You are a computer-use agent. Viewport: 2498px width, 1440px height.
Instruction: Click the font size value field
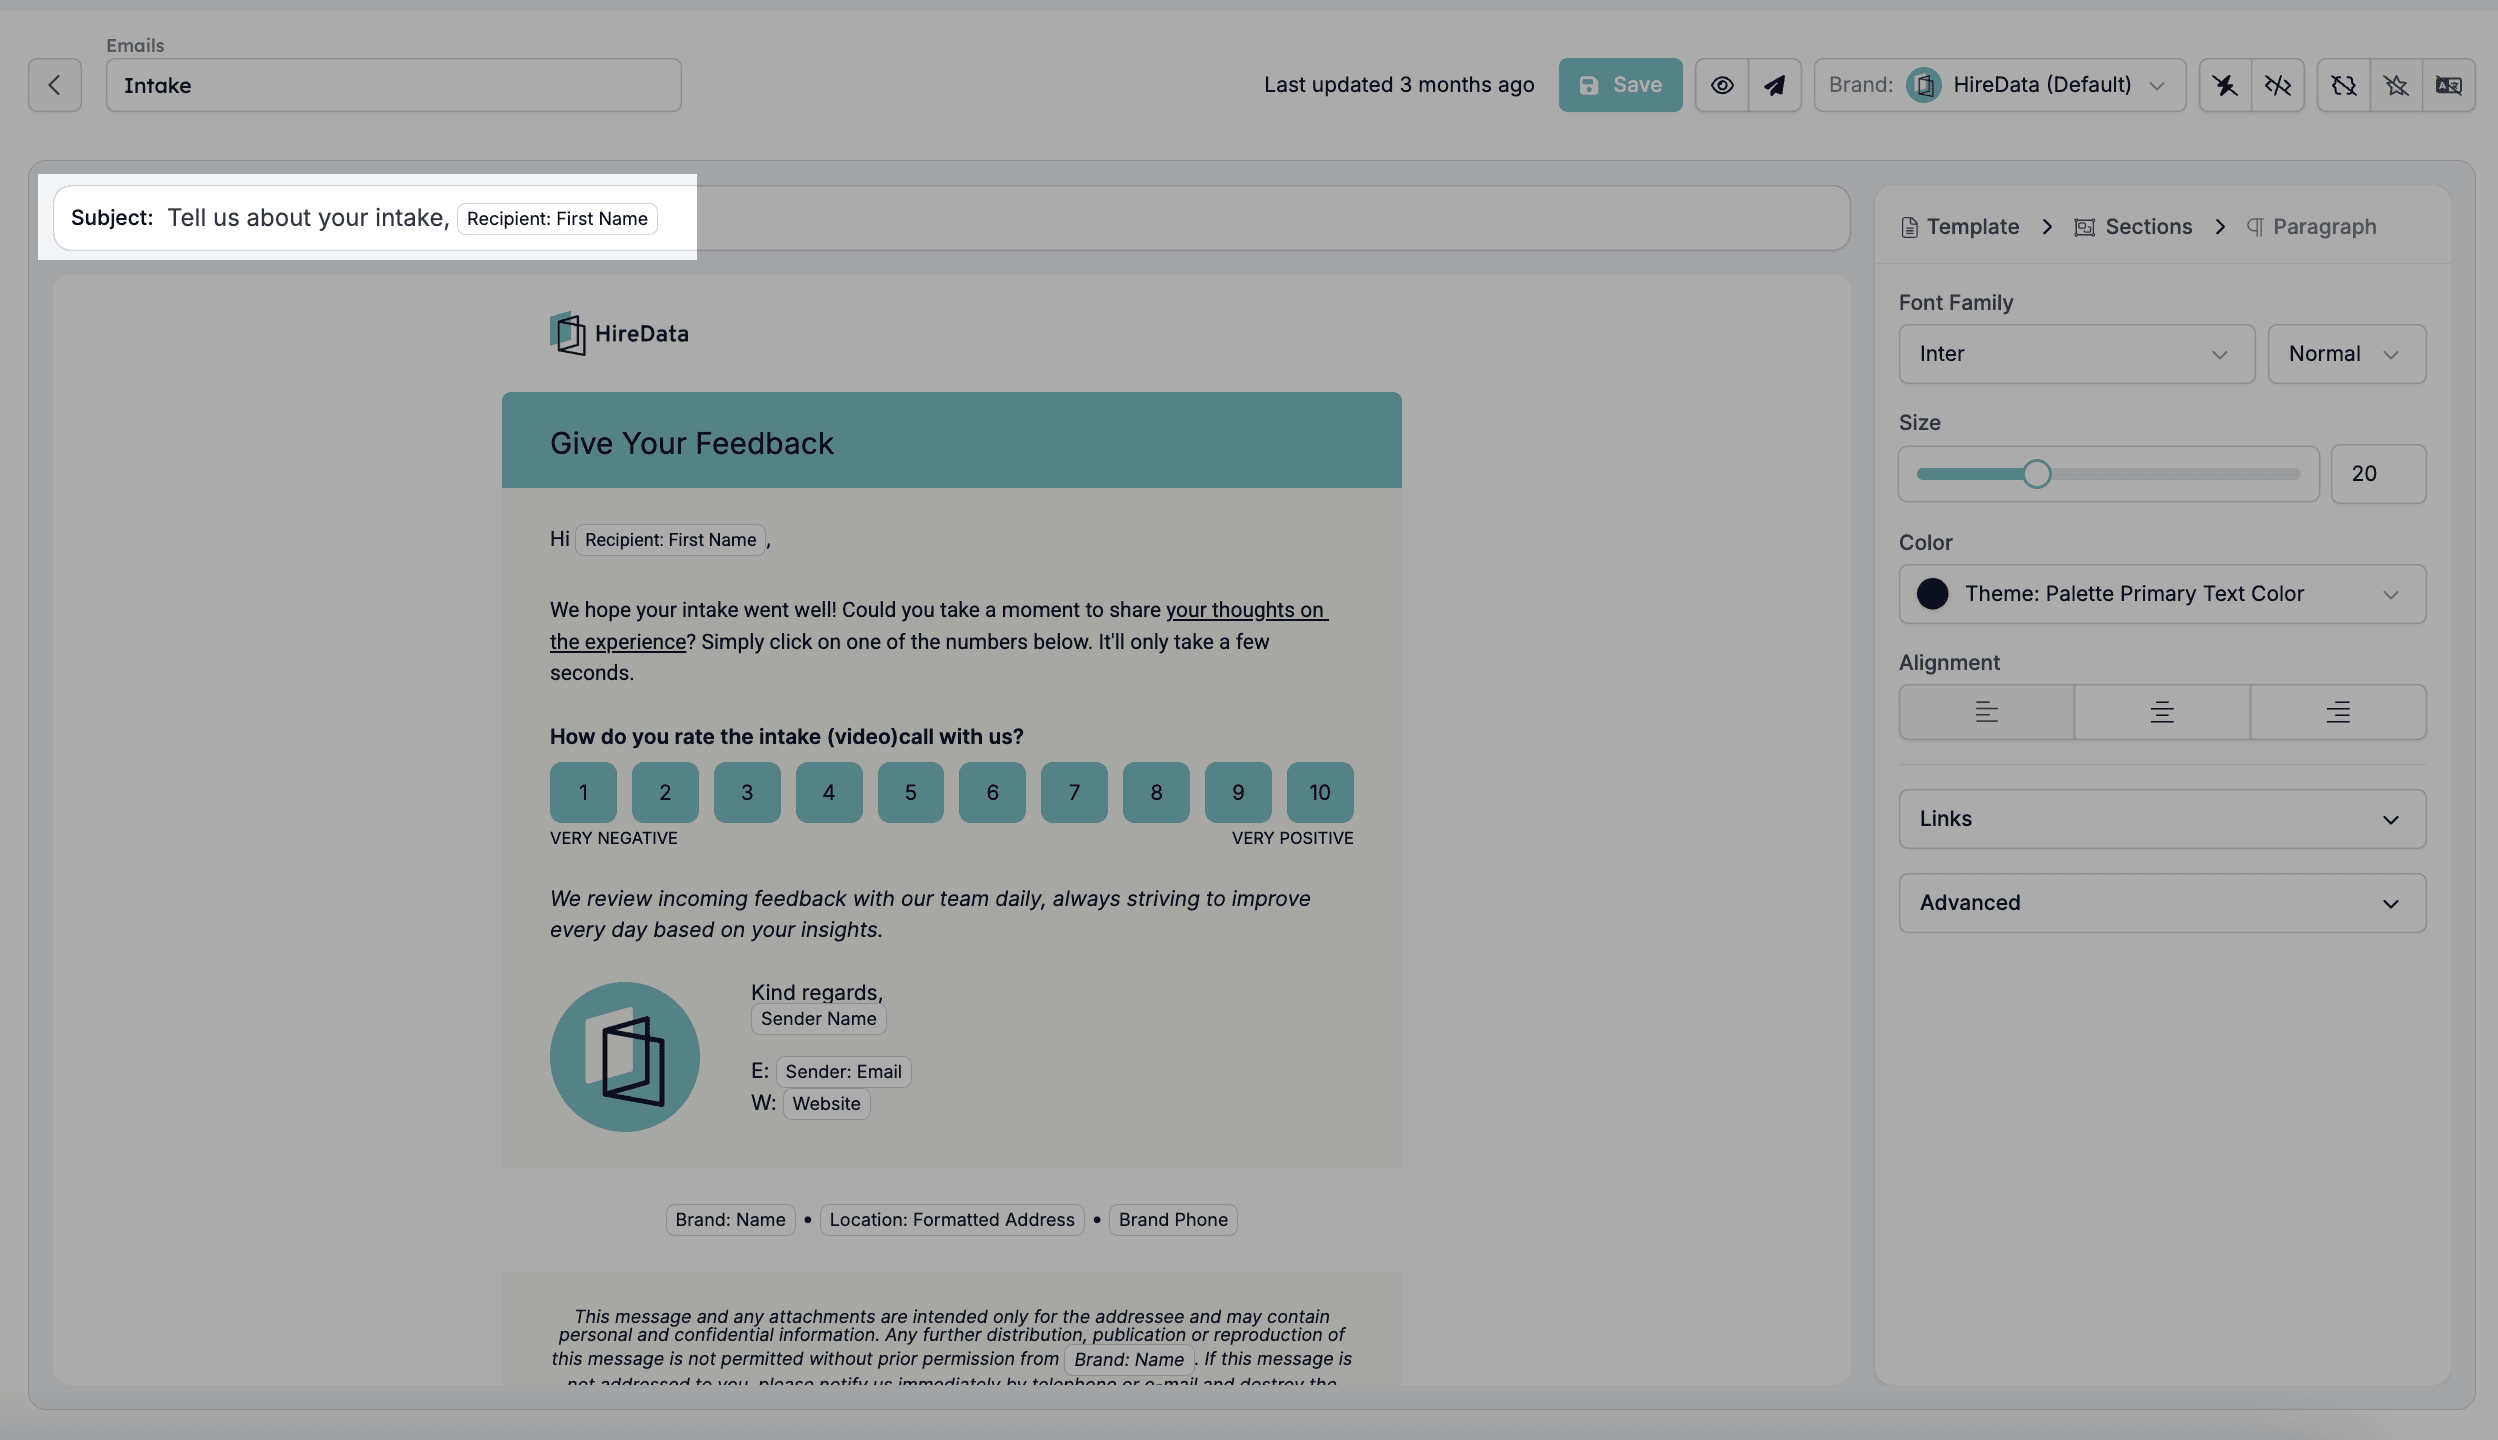coord(2378,474)
